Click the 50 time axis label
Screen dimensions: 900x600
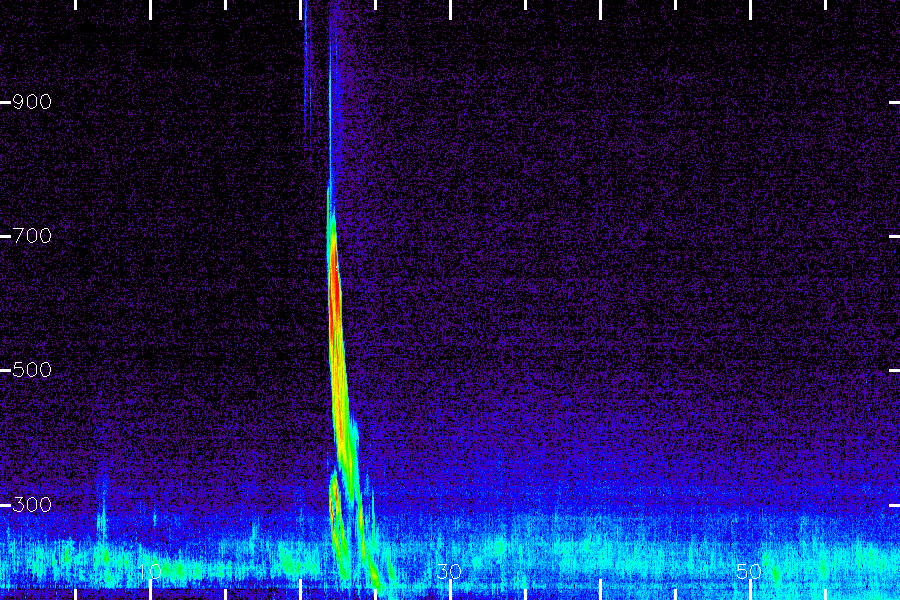pos(749,571)
